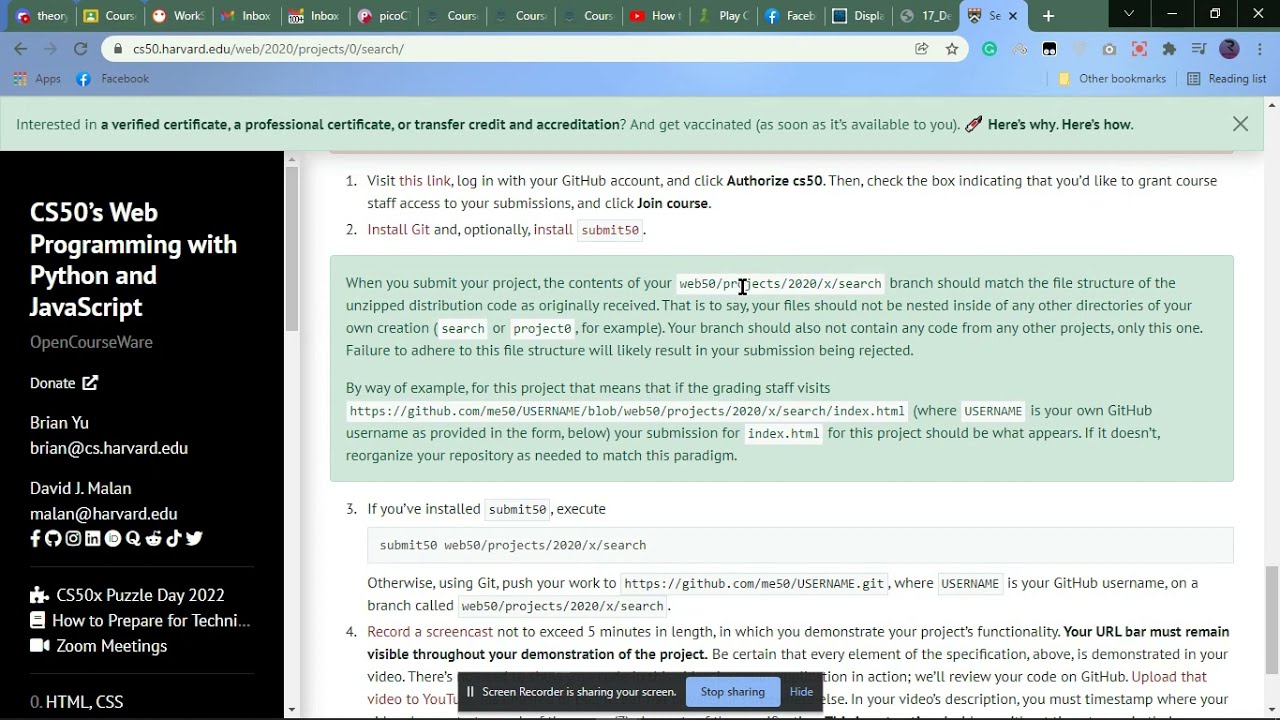This screenshot has width=1280, height=720.
Task: Email malan@harvard.edu
Action: point(104,514)
